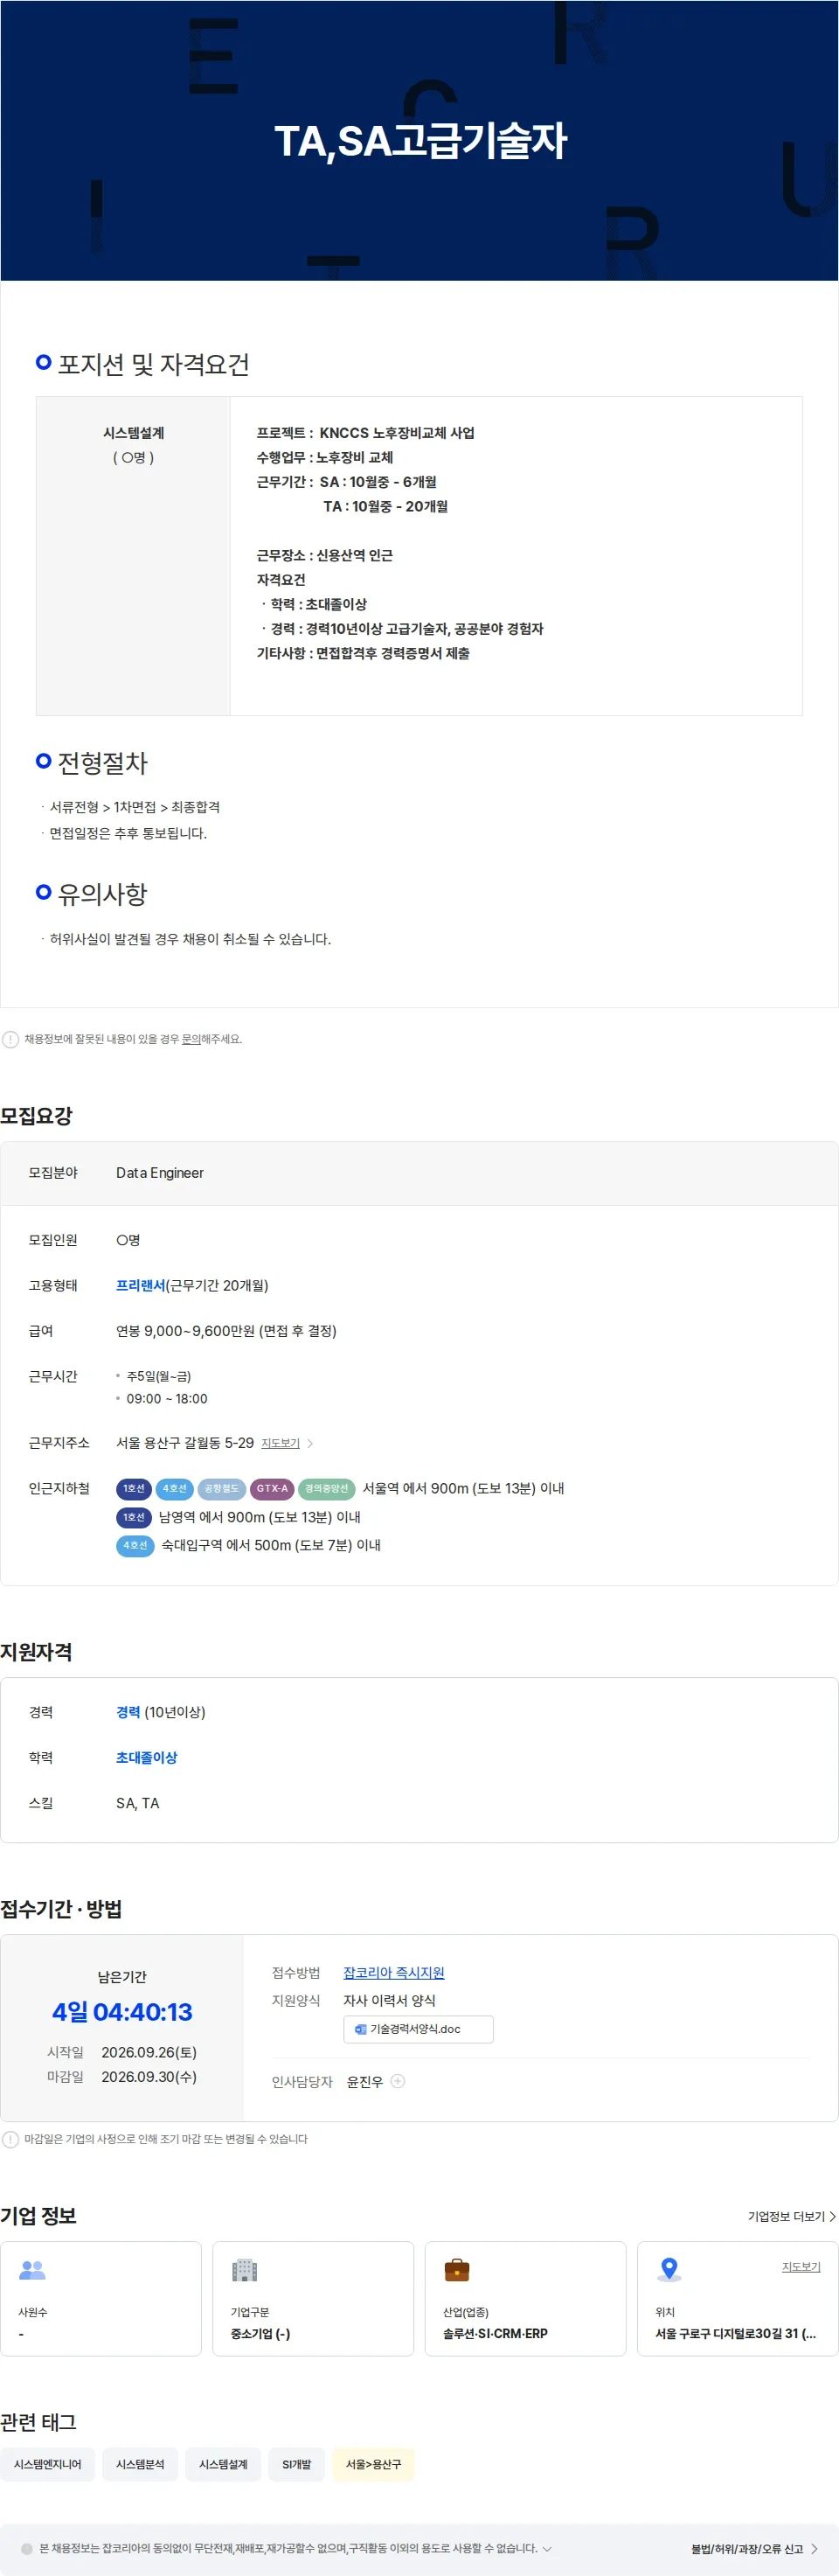Open 기업정보 더보기
This screenshot has width=839, height=2576.
792,2216
